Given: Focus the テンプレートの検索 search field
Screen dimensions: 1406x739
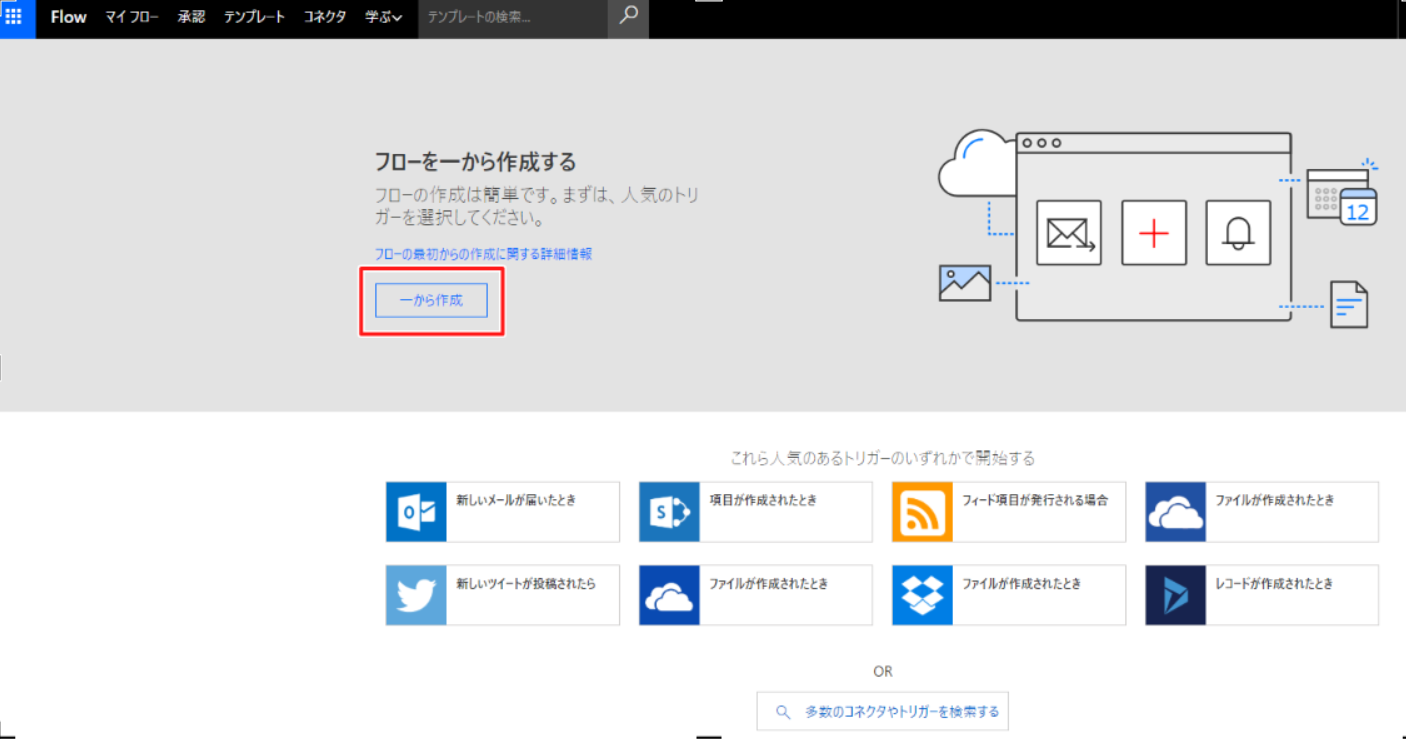Looking at the screenshot, I should pos(513,17).
